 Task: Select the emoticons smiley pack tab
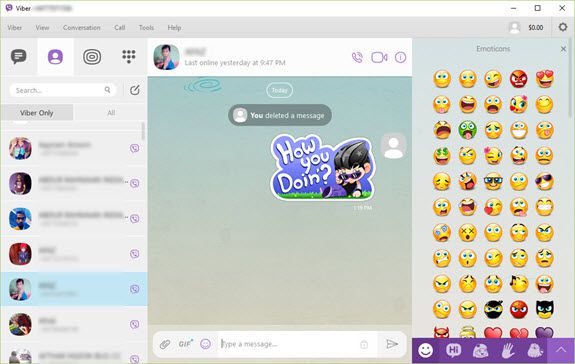click(425, 350)
